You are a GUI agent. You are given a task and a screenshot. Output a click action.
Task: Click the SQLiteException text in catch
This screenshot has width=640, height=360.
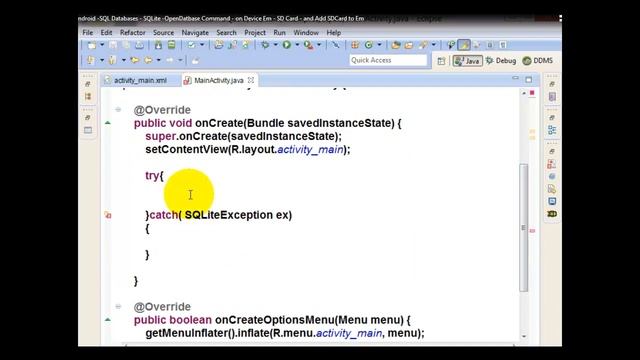click(229, 215)
